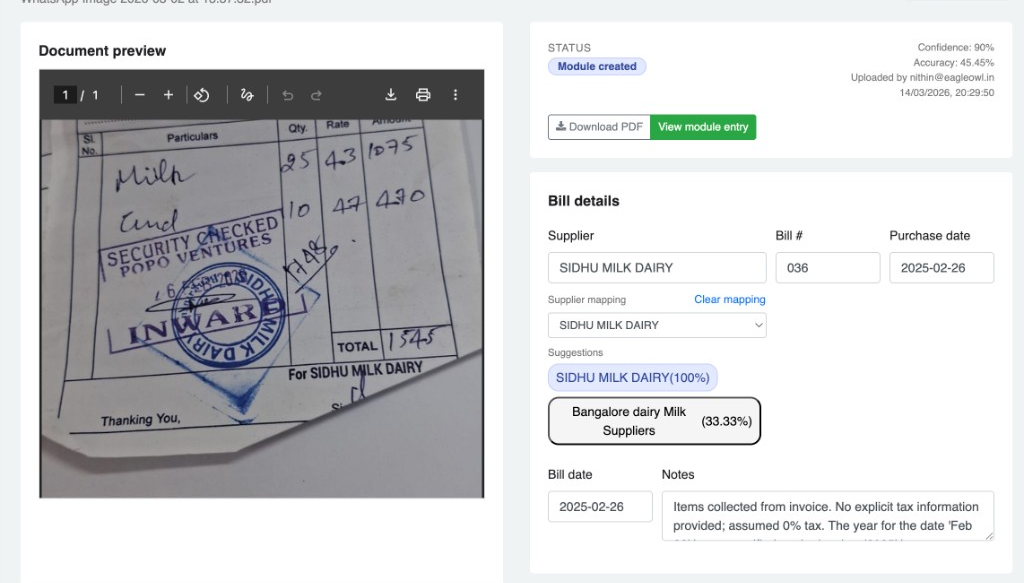
Task: Click the page number input in PDF toolbar
Action: point(64,94)
